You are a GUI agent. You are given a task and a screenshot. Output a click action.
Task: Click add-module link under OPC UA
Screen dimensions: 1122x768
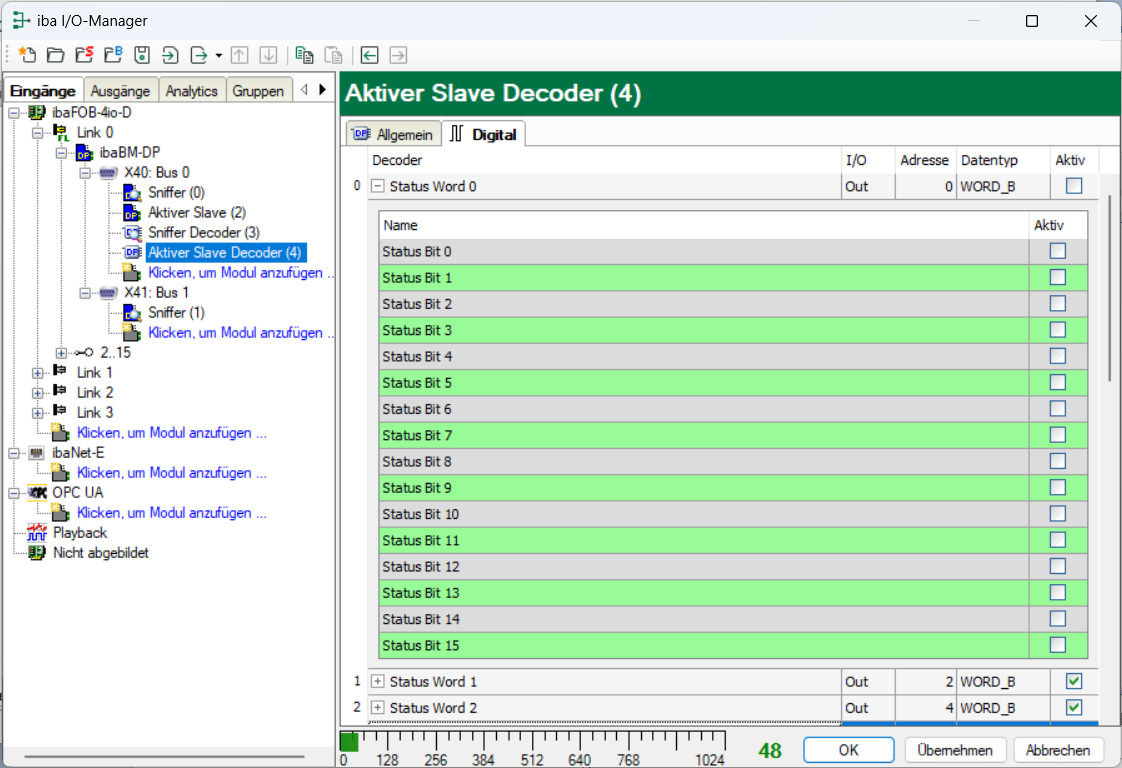pyautogui.click(x=172, y=513)
